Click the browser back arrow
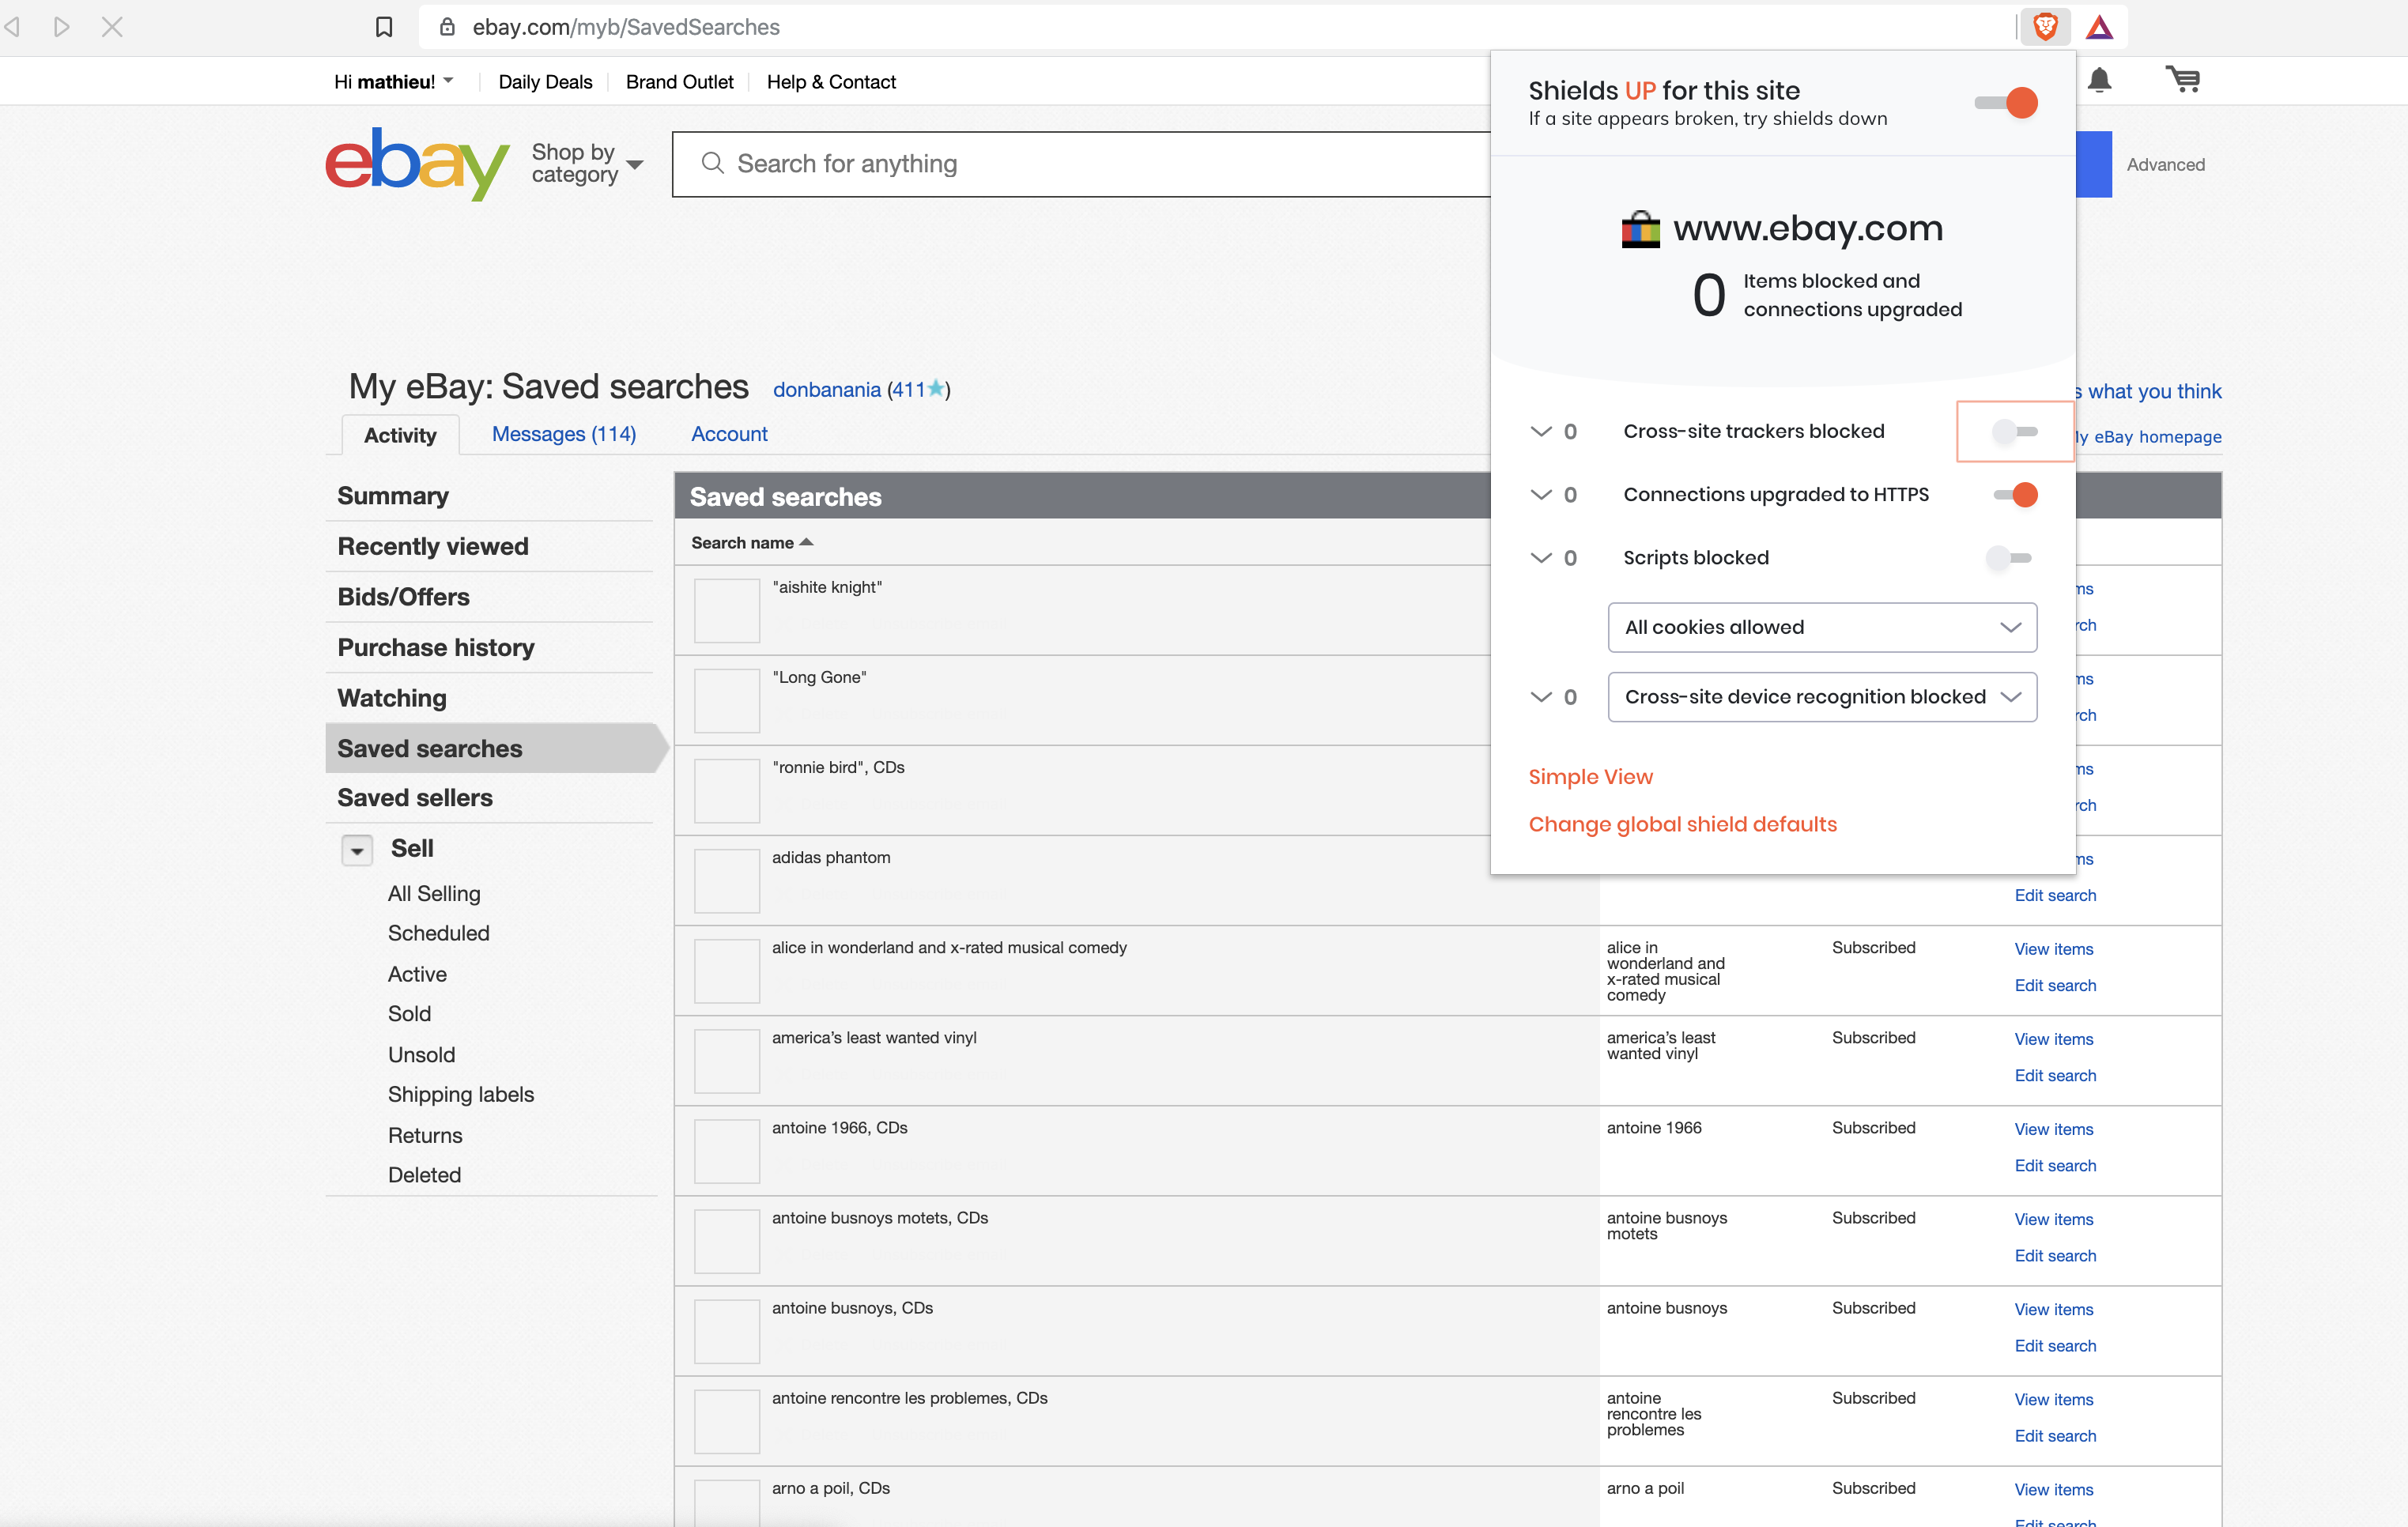Screen dimensions: 2408x1527 click(x=13, y=27)
